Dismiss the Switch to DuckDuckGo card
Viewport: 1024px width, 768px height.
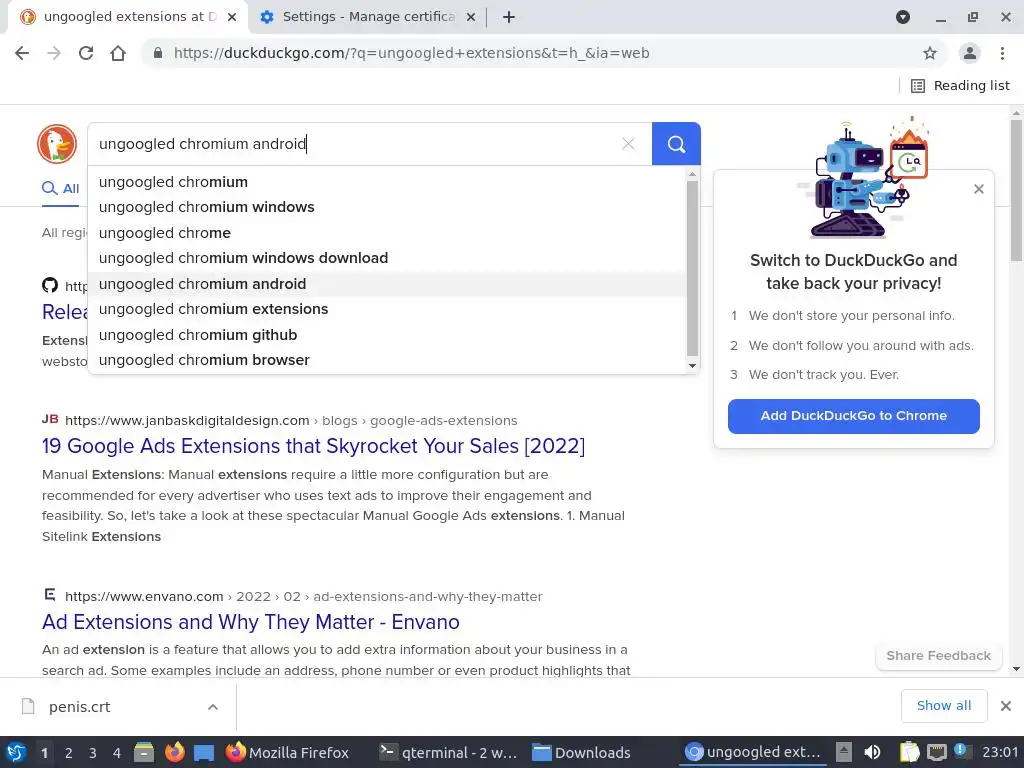click(978, 189)
